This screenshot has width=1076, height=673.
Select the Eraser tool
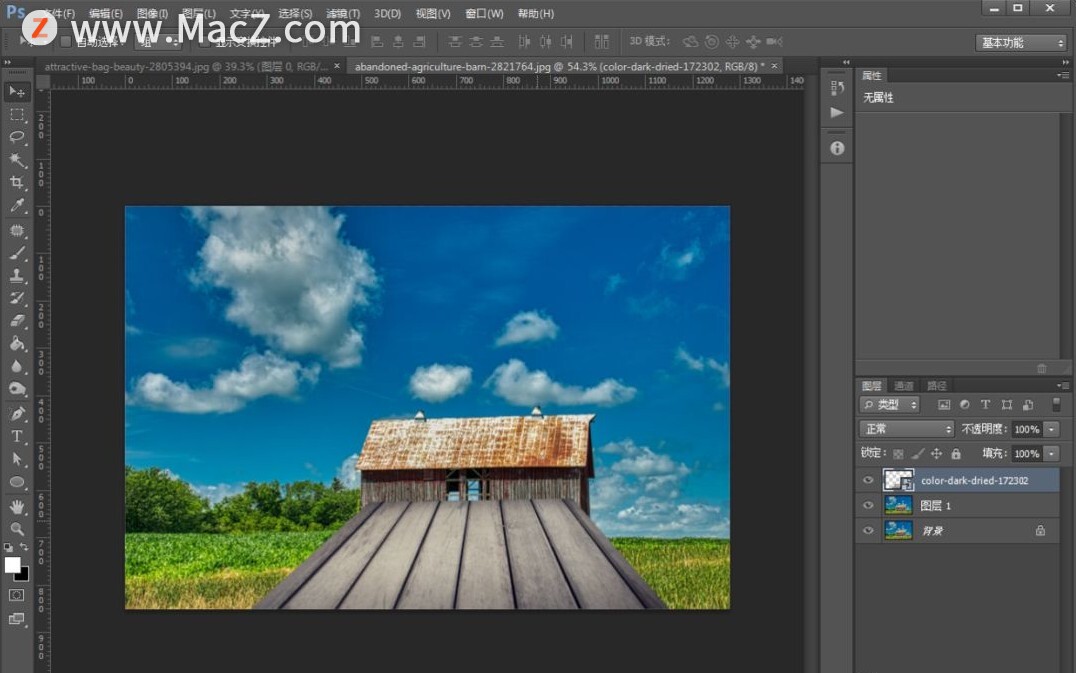click(17, 321)
